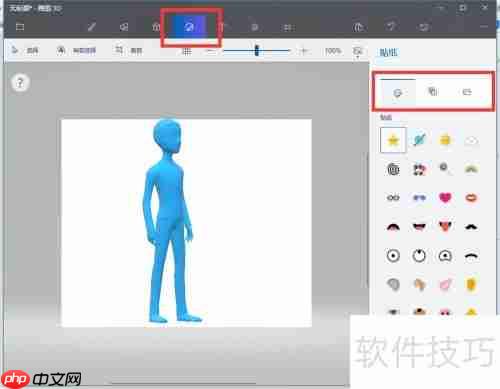
Task: Open the question mark help button
Action: (x=20, y=82)
